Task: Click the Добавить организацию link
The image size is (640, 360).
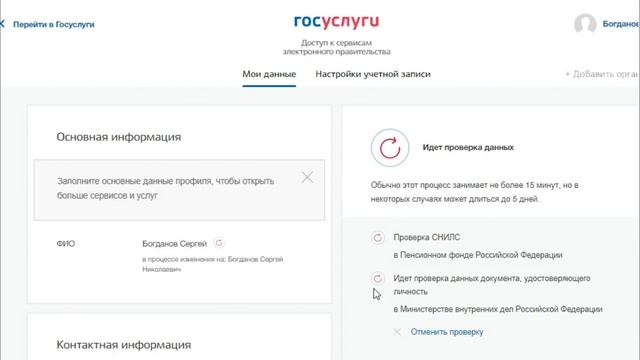Action: [x=602, y=74]
